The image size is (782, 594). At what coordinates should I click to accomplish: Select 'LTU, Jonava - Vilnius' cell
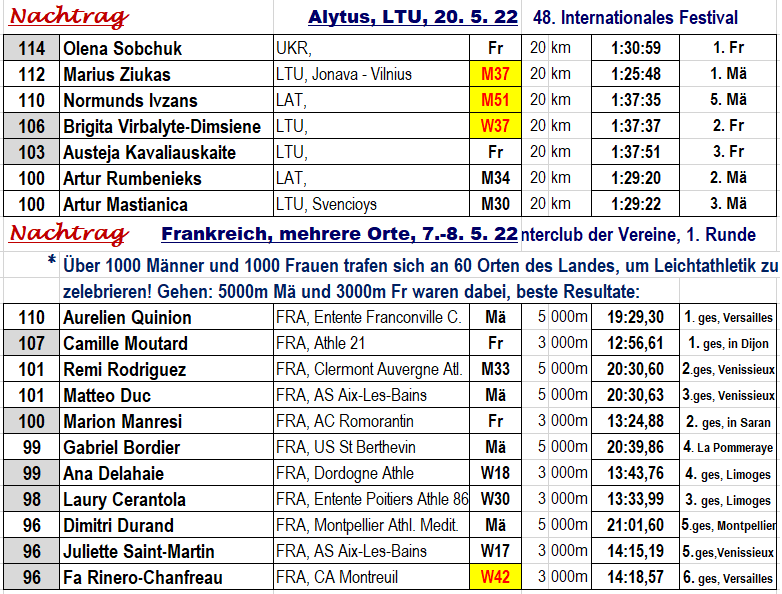point(371,74)
